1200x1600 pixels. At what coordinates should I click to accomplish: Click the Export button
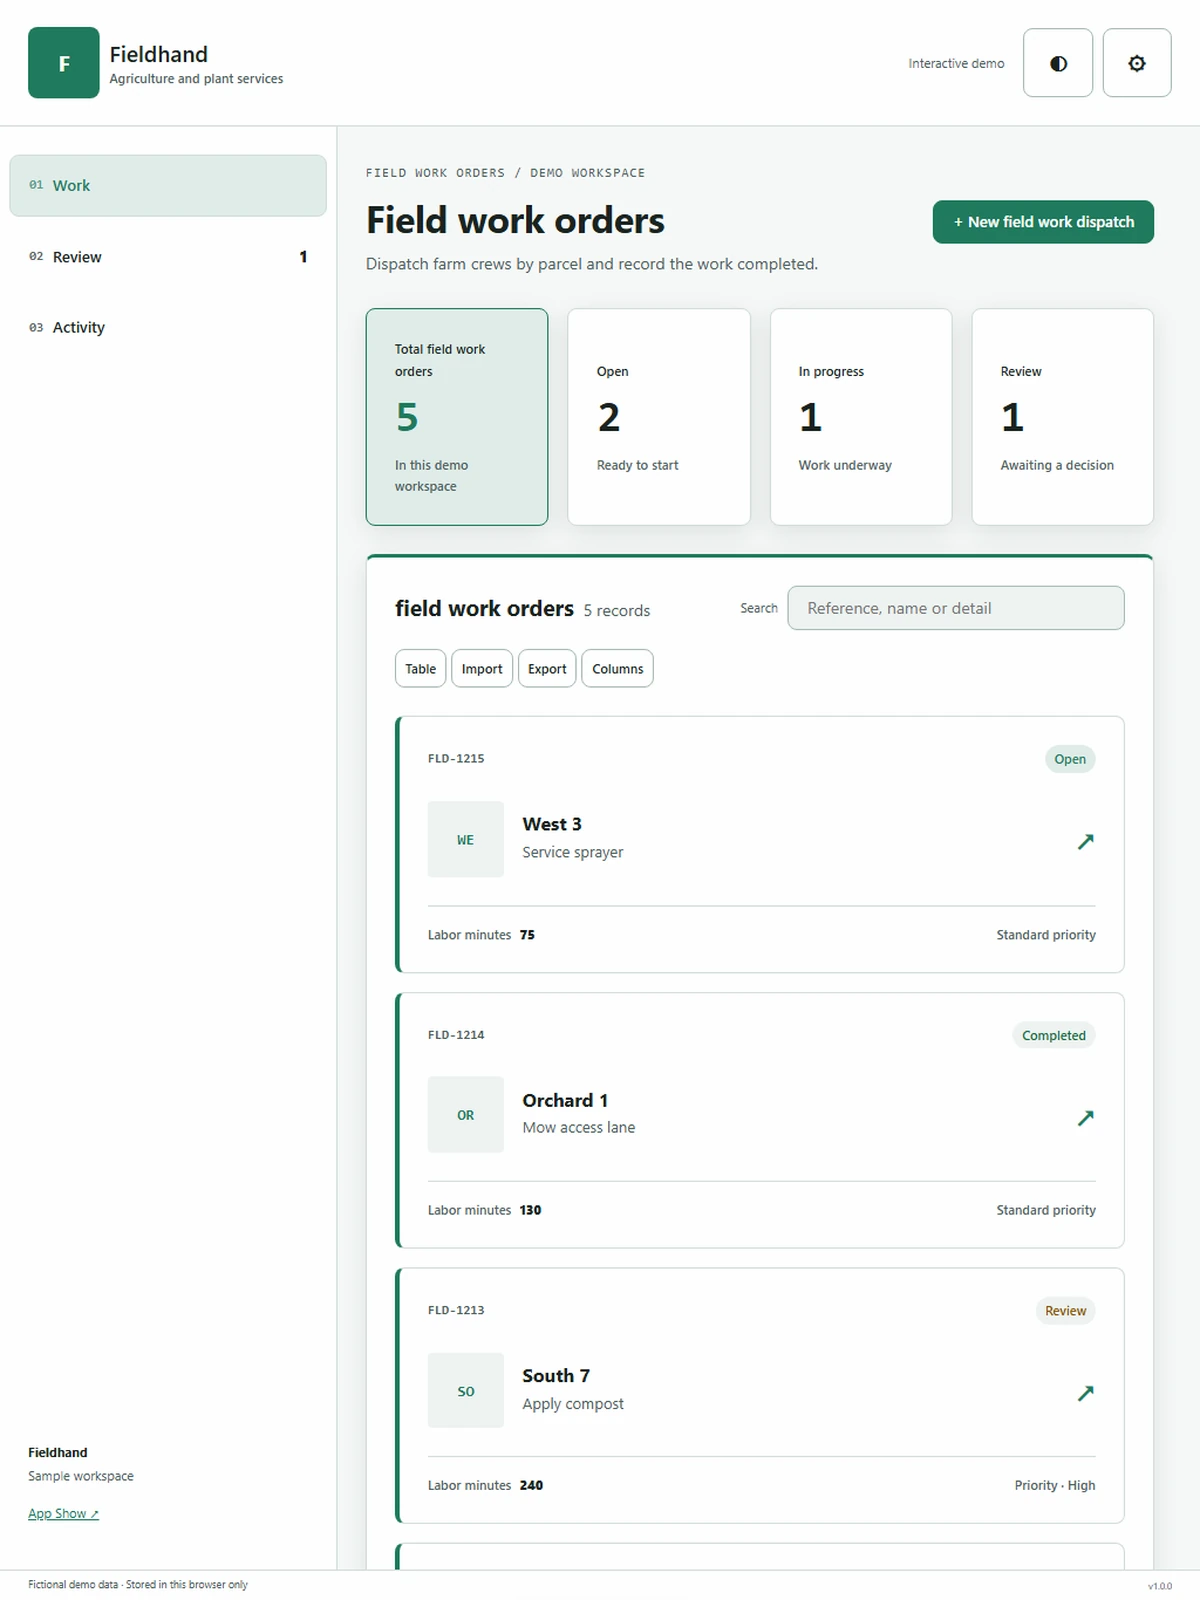(547, 669)
